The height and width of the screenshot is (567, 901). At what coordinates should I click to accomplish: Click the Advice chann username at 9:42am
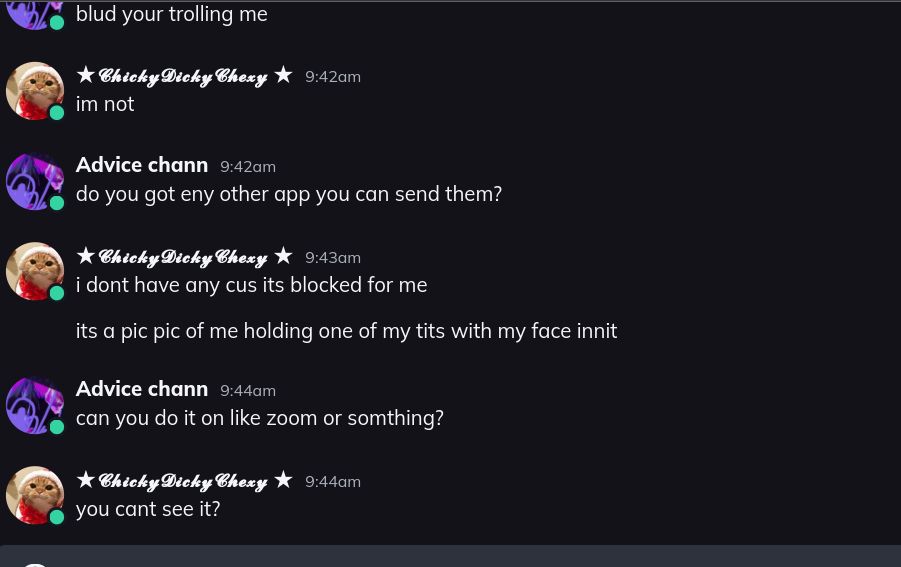click(142, 165)
